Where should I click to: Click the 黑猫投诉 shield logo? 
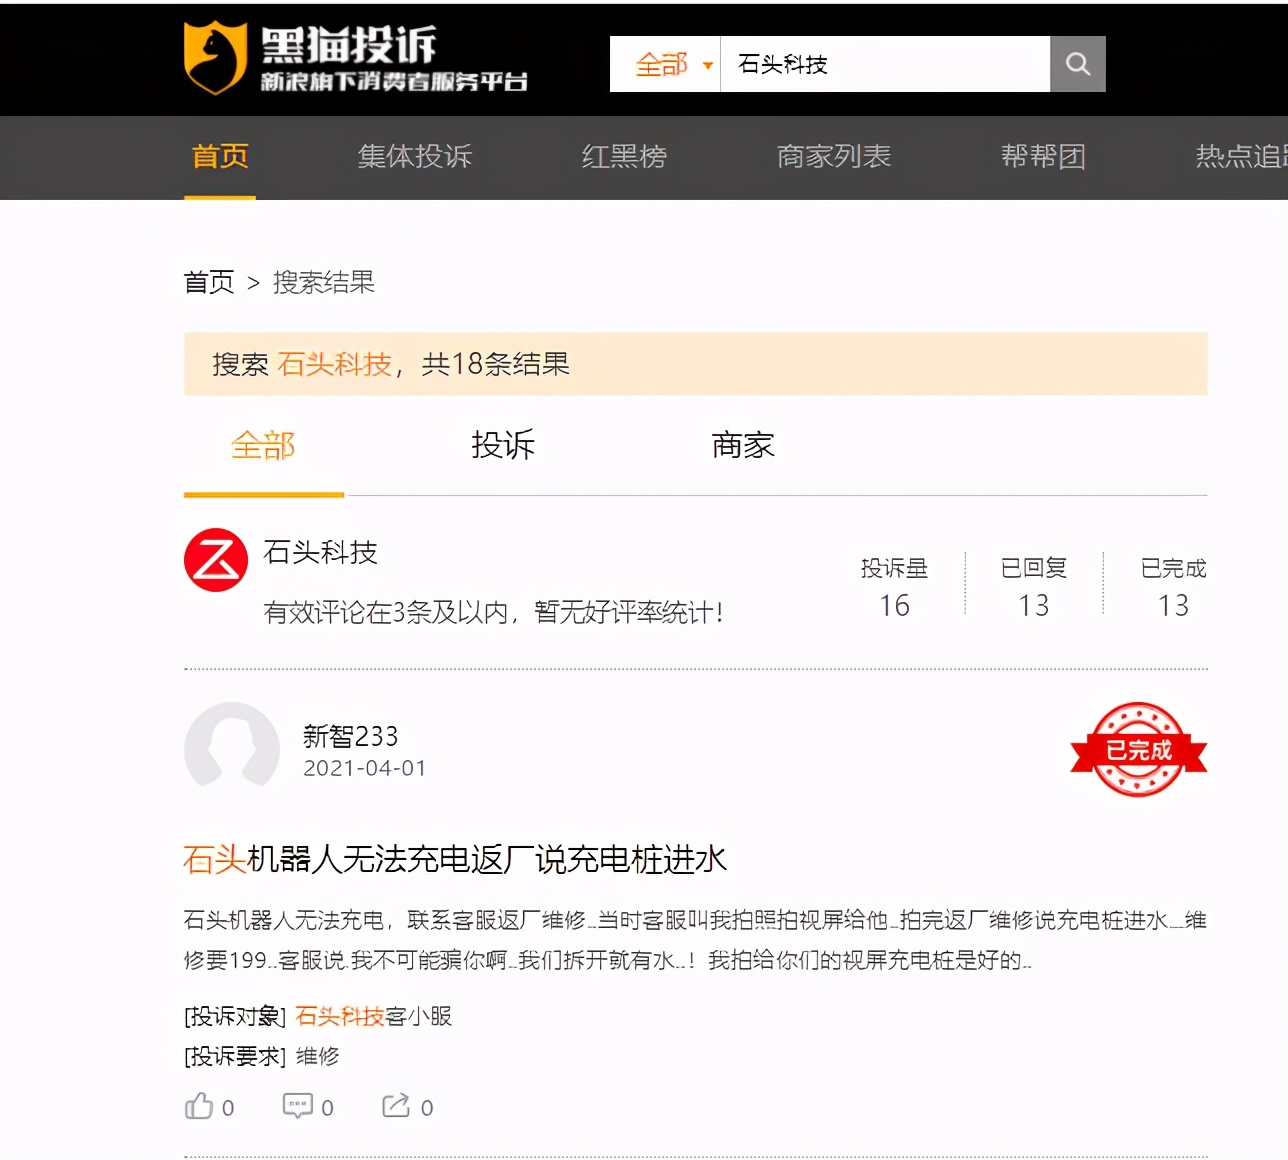pyautogui.click(x=215, y=58)
